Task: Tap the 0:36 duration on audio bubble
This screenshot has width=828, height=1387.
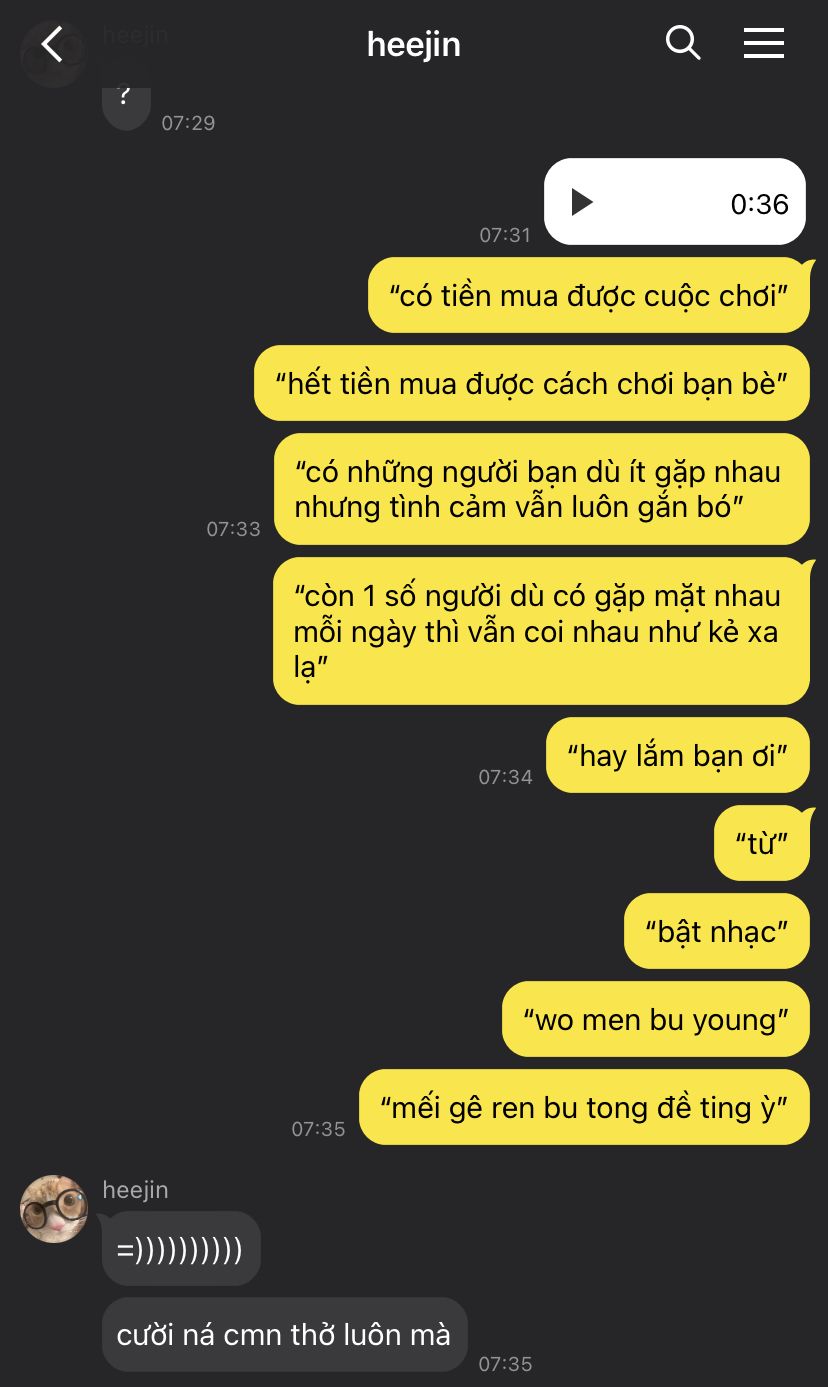Action: click(x=759, y=203)
